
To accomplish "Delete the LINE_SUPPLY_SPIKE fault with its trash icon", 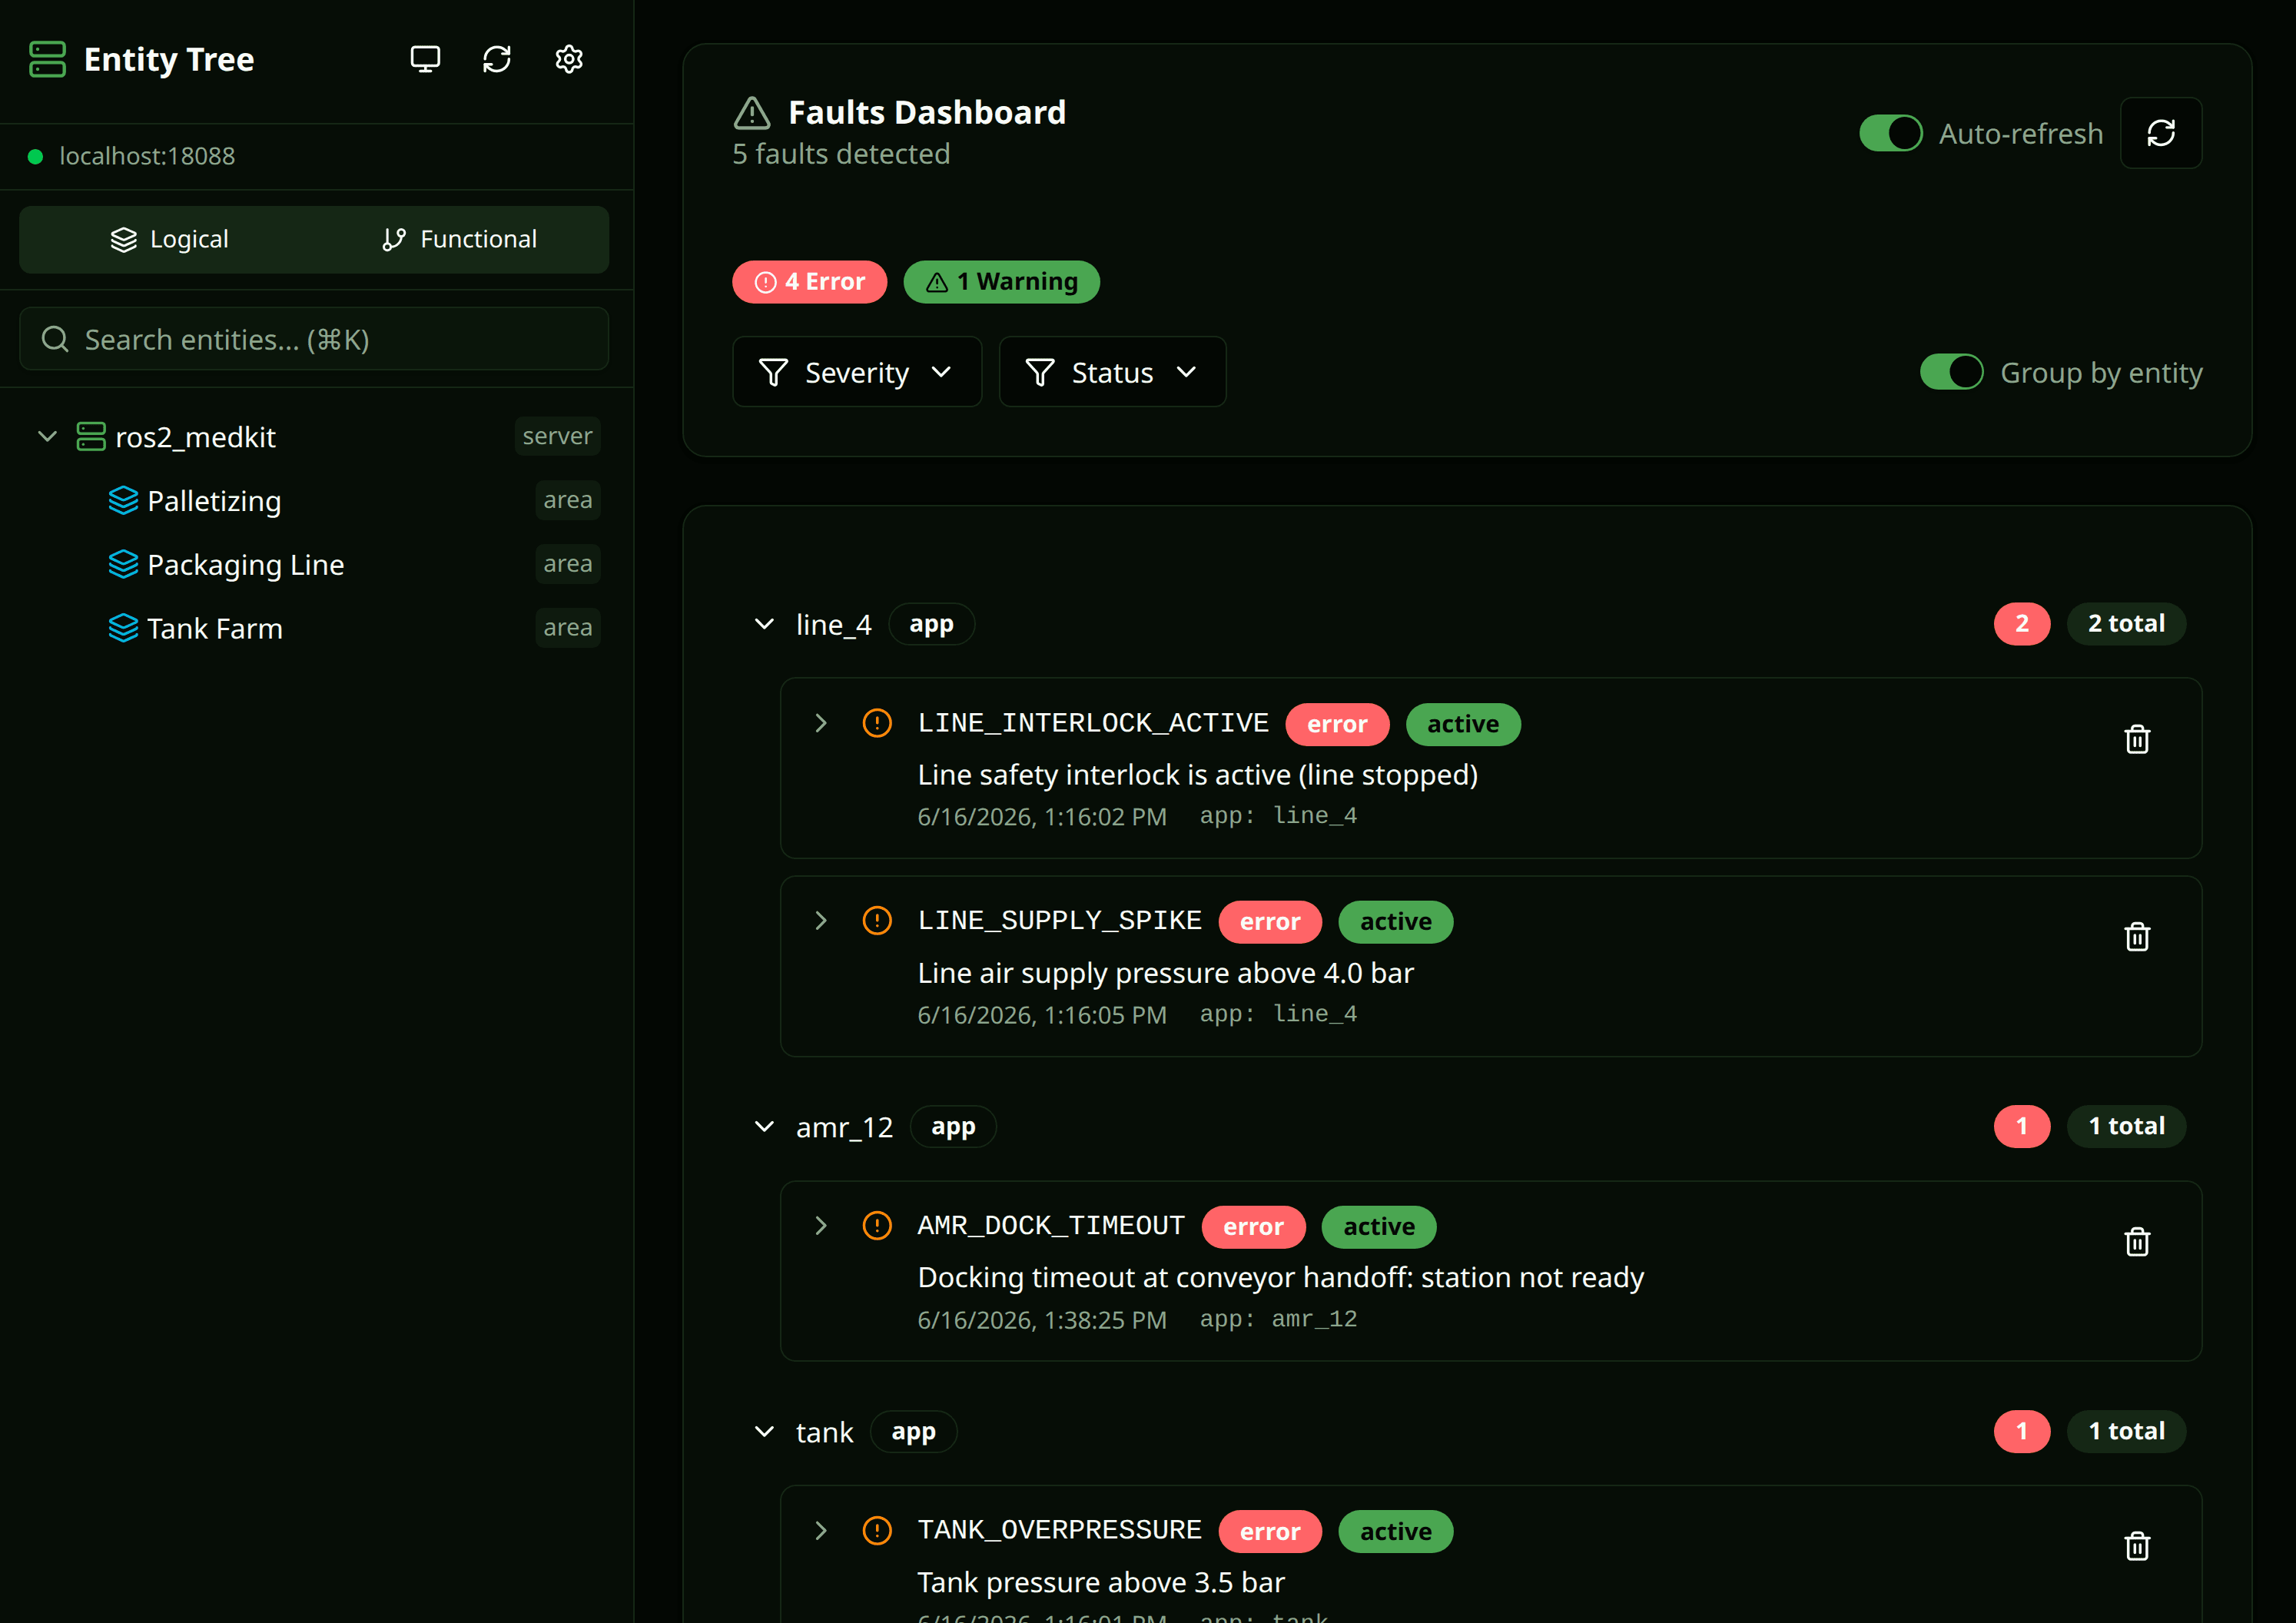I will click(2137, 936).
